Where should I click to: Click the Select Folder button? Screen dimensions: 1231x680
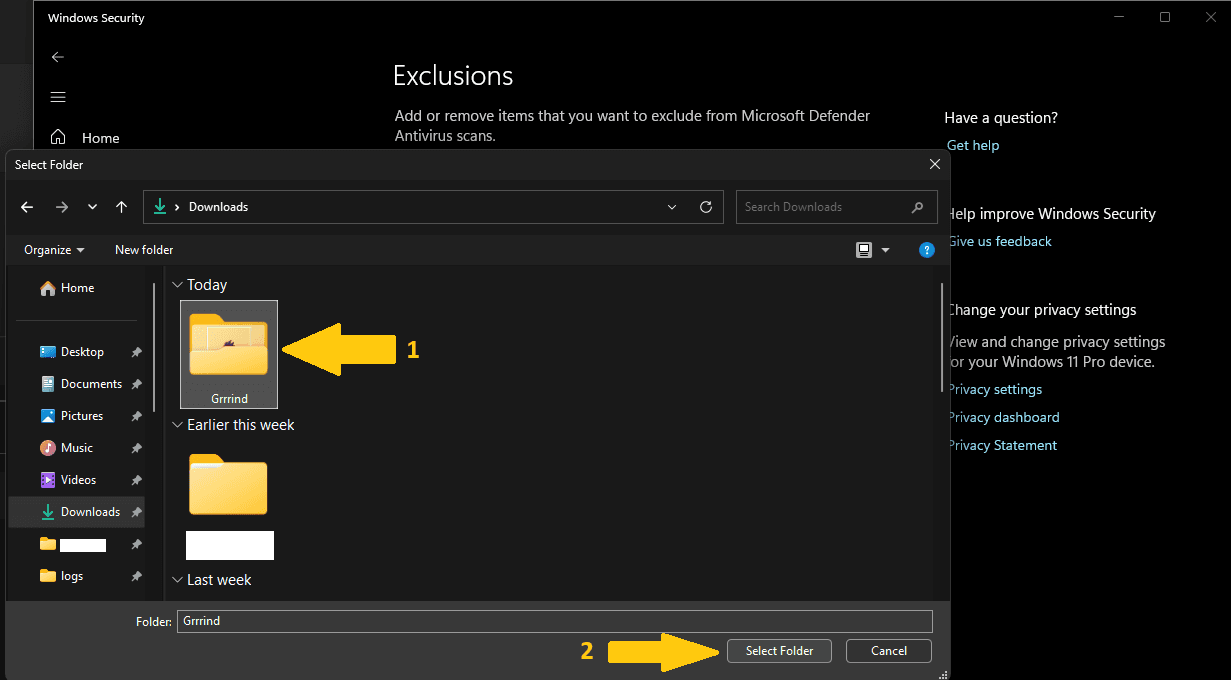779,651
